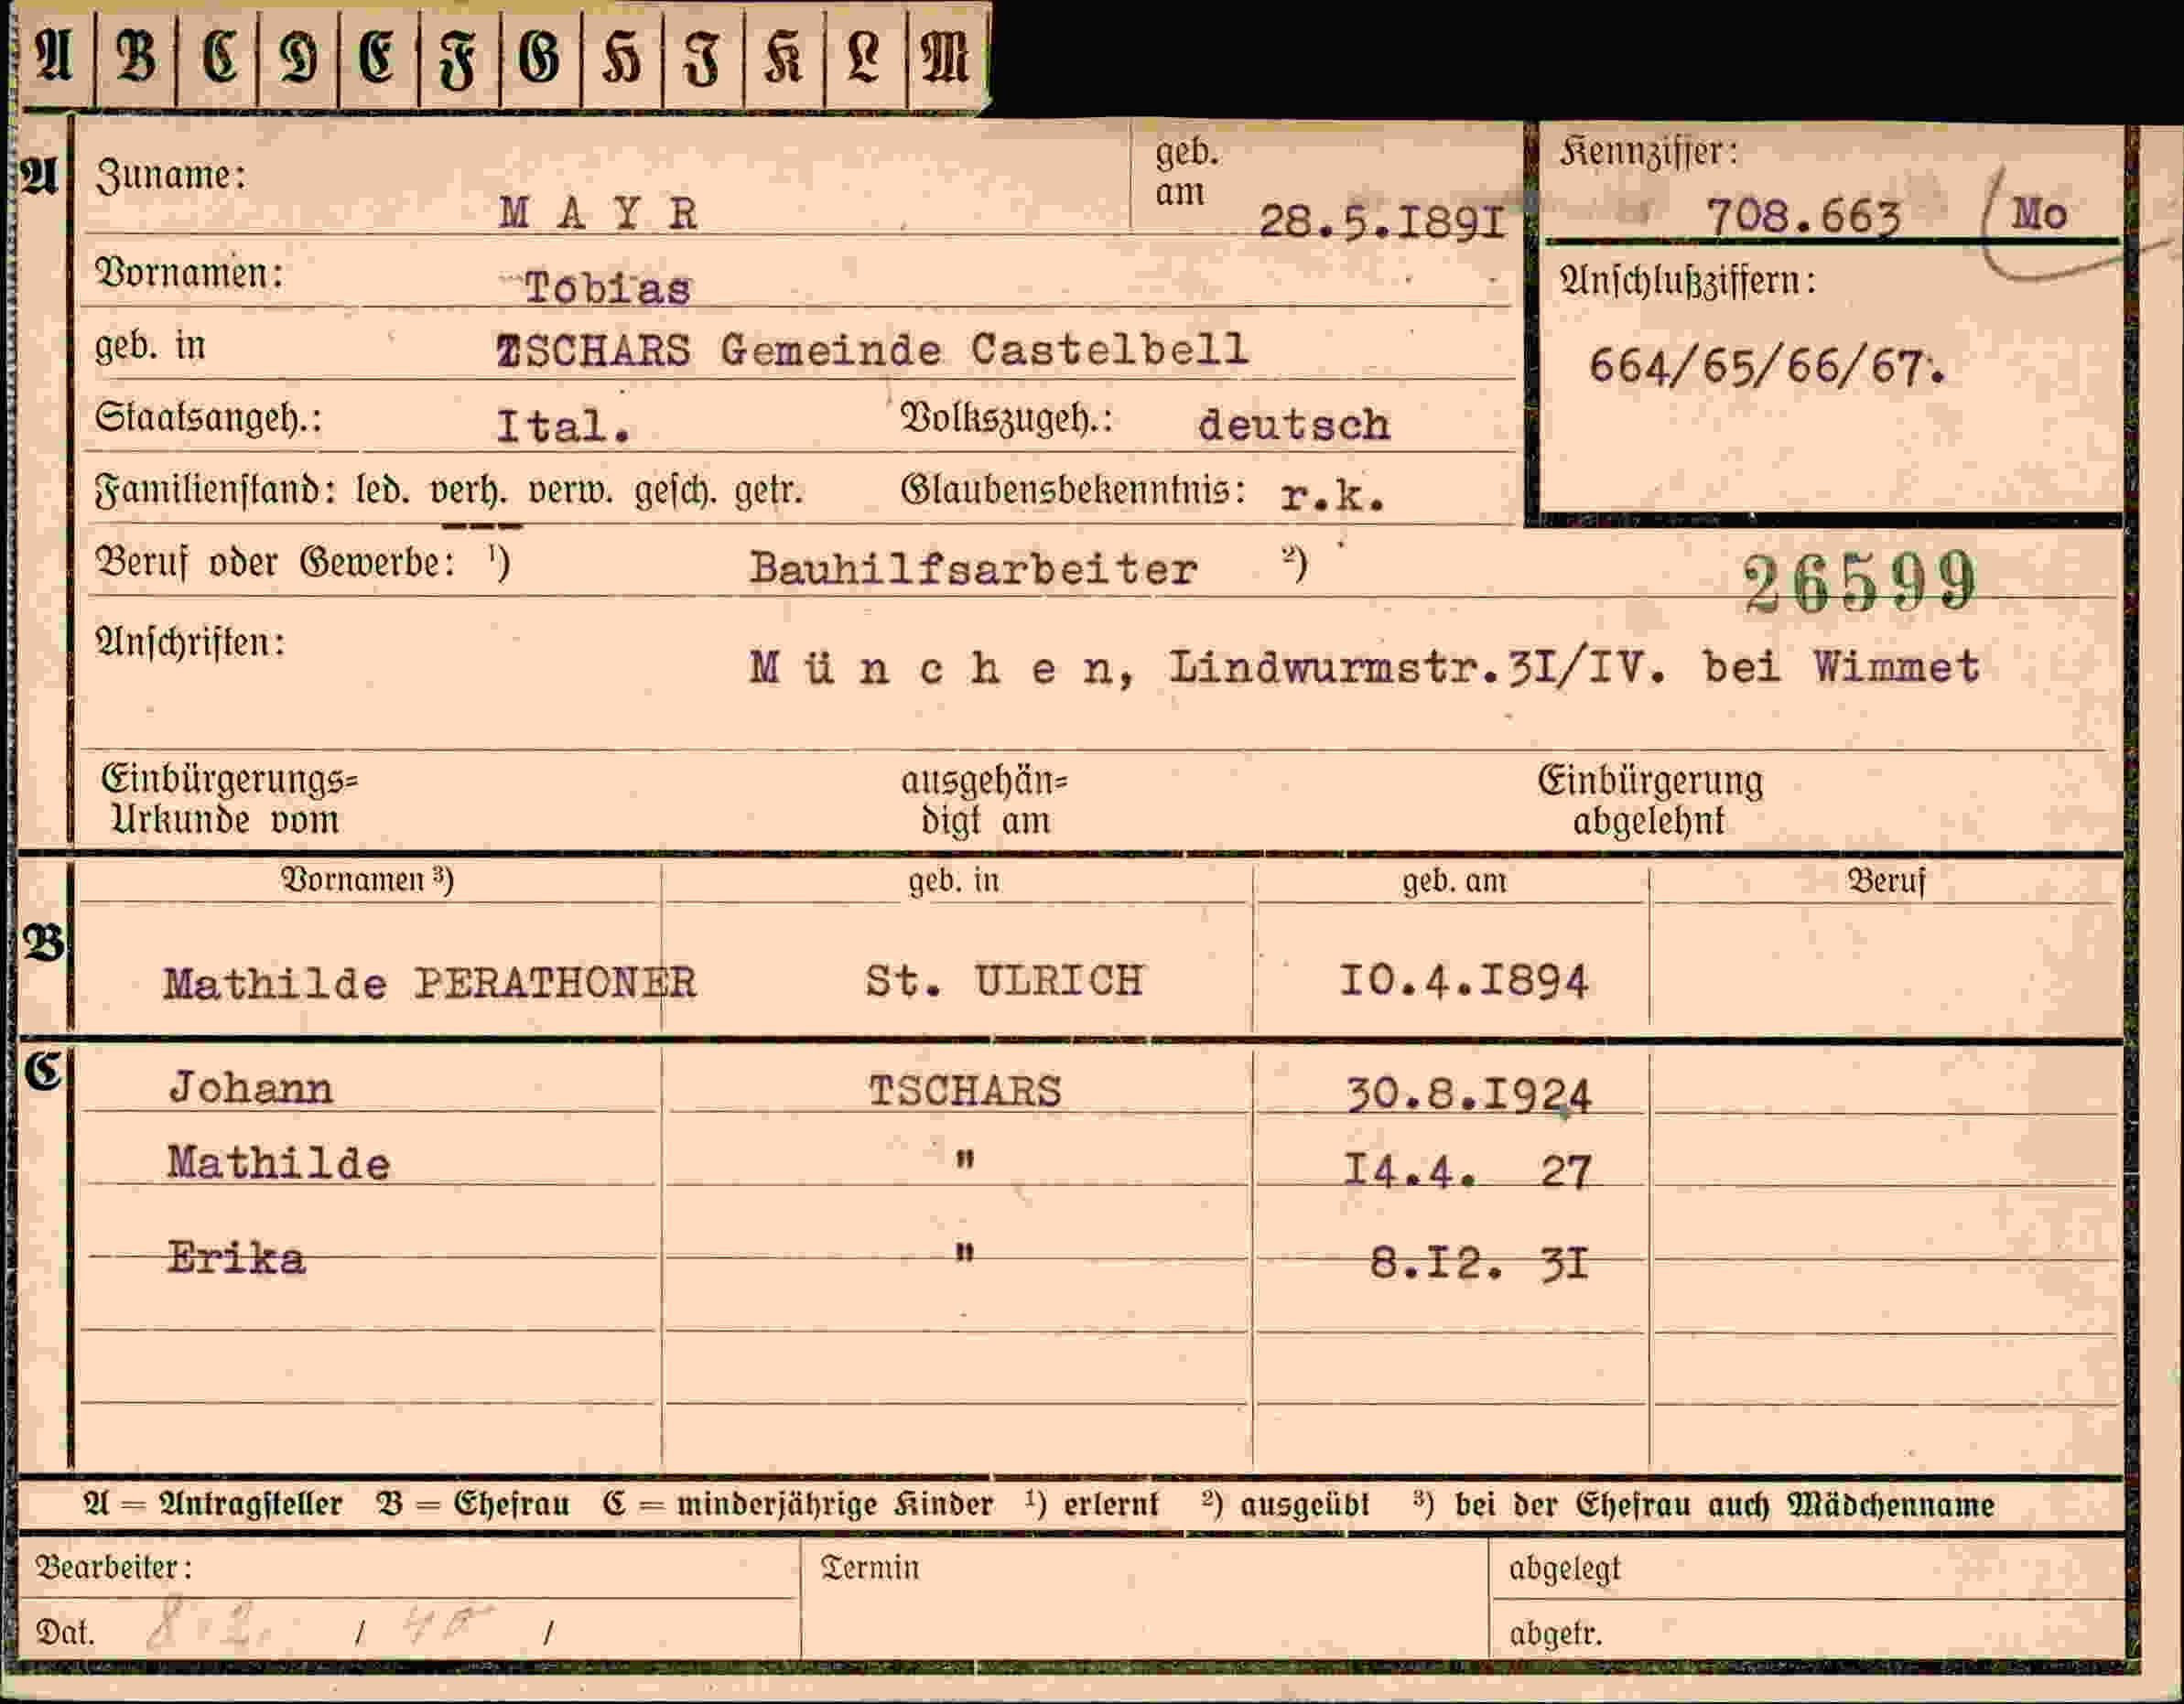Image resolution: width=2184 pixels, height=1704 pixels.
Task: Click the ausgehändigt am label
Action: (985, 800)
